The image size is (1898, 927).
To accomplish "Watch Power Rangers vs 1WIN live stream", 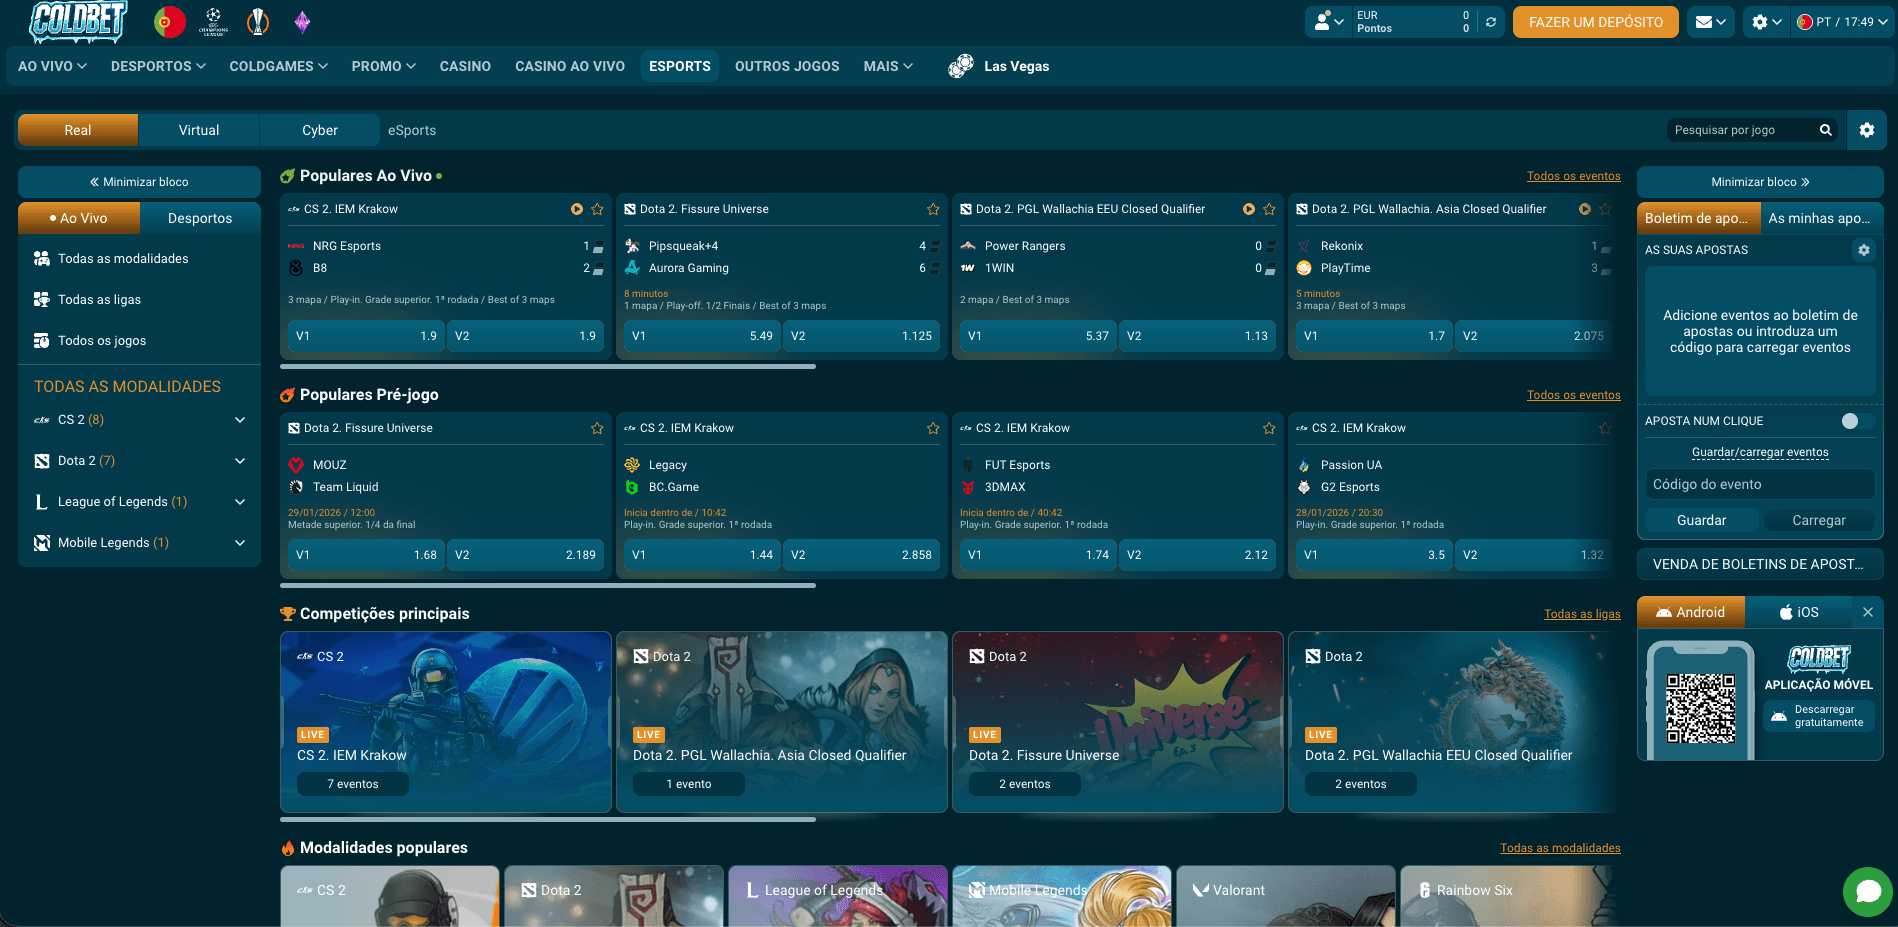I will tap(1249, 209).
